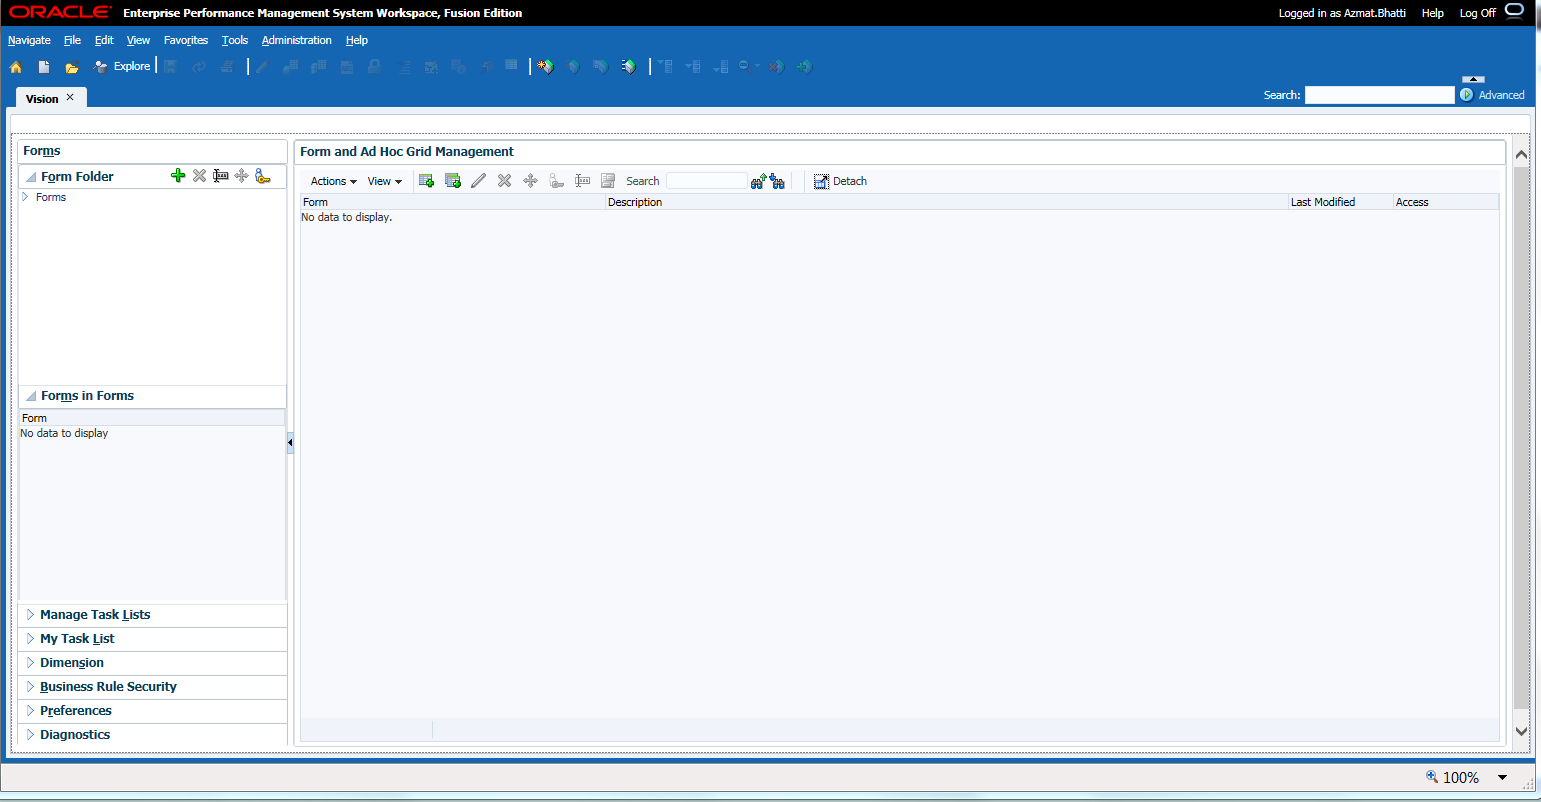Add a form folder with the green plus
The height and width of the screenshot is (802, 1541).
pyautogui.click(x=178, y=176)
